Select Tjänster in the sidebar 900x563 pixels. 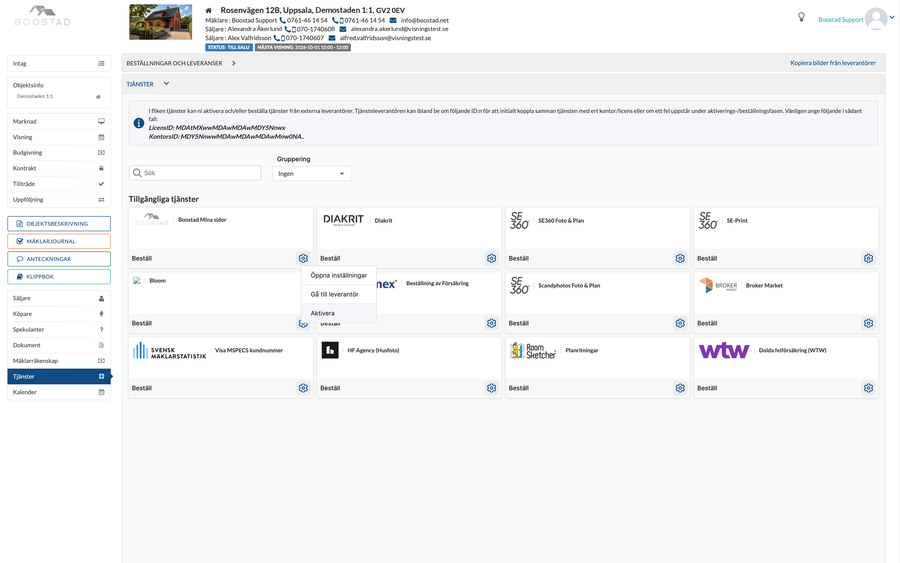59,376
